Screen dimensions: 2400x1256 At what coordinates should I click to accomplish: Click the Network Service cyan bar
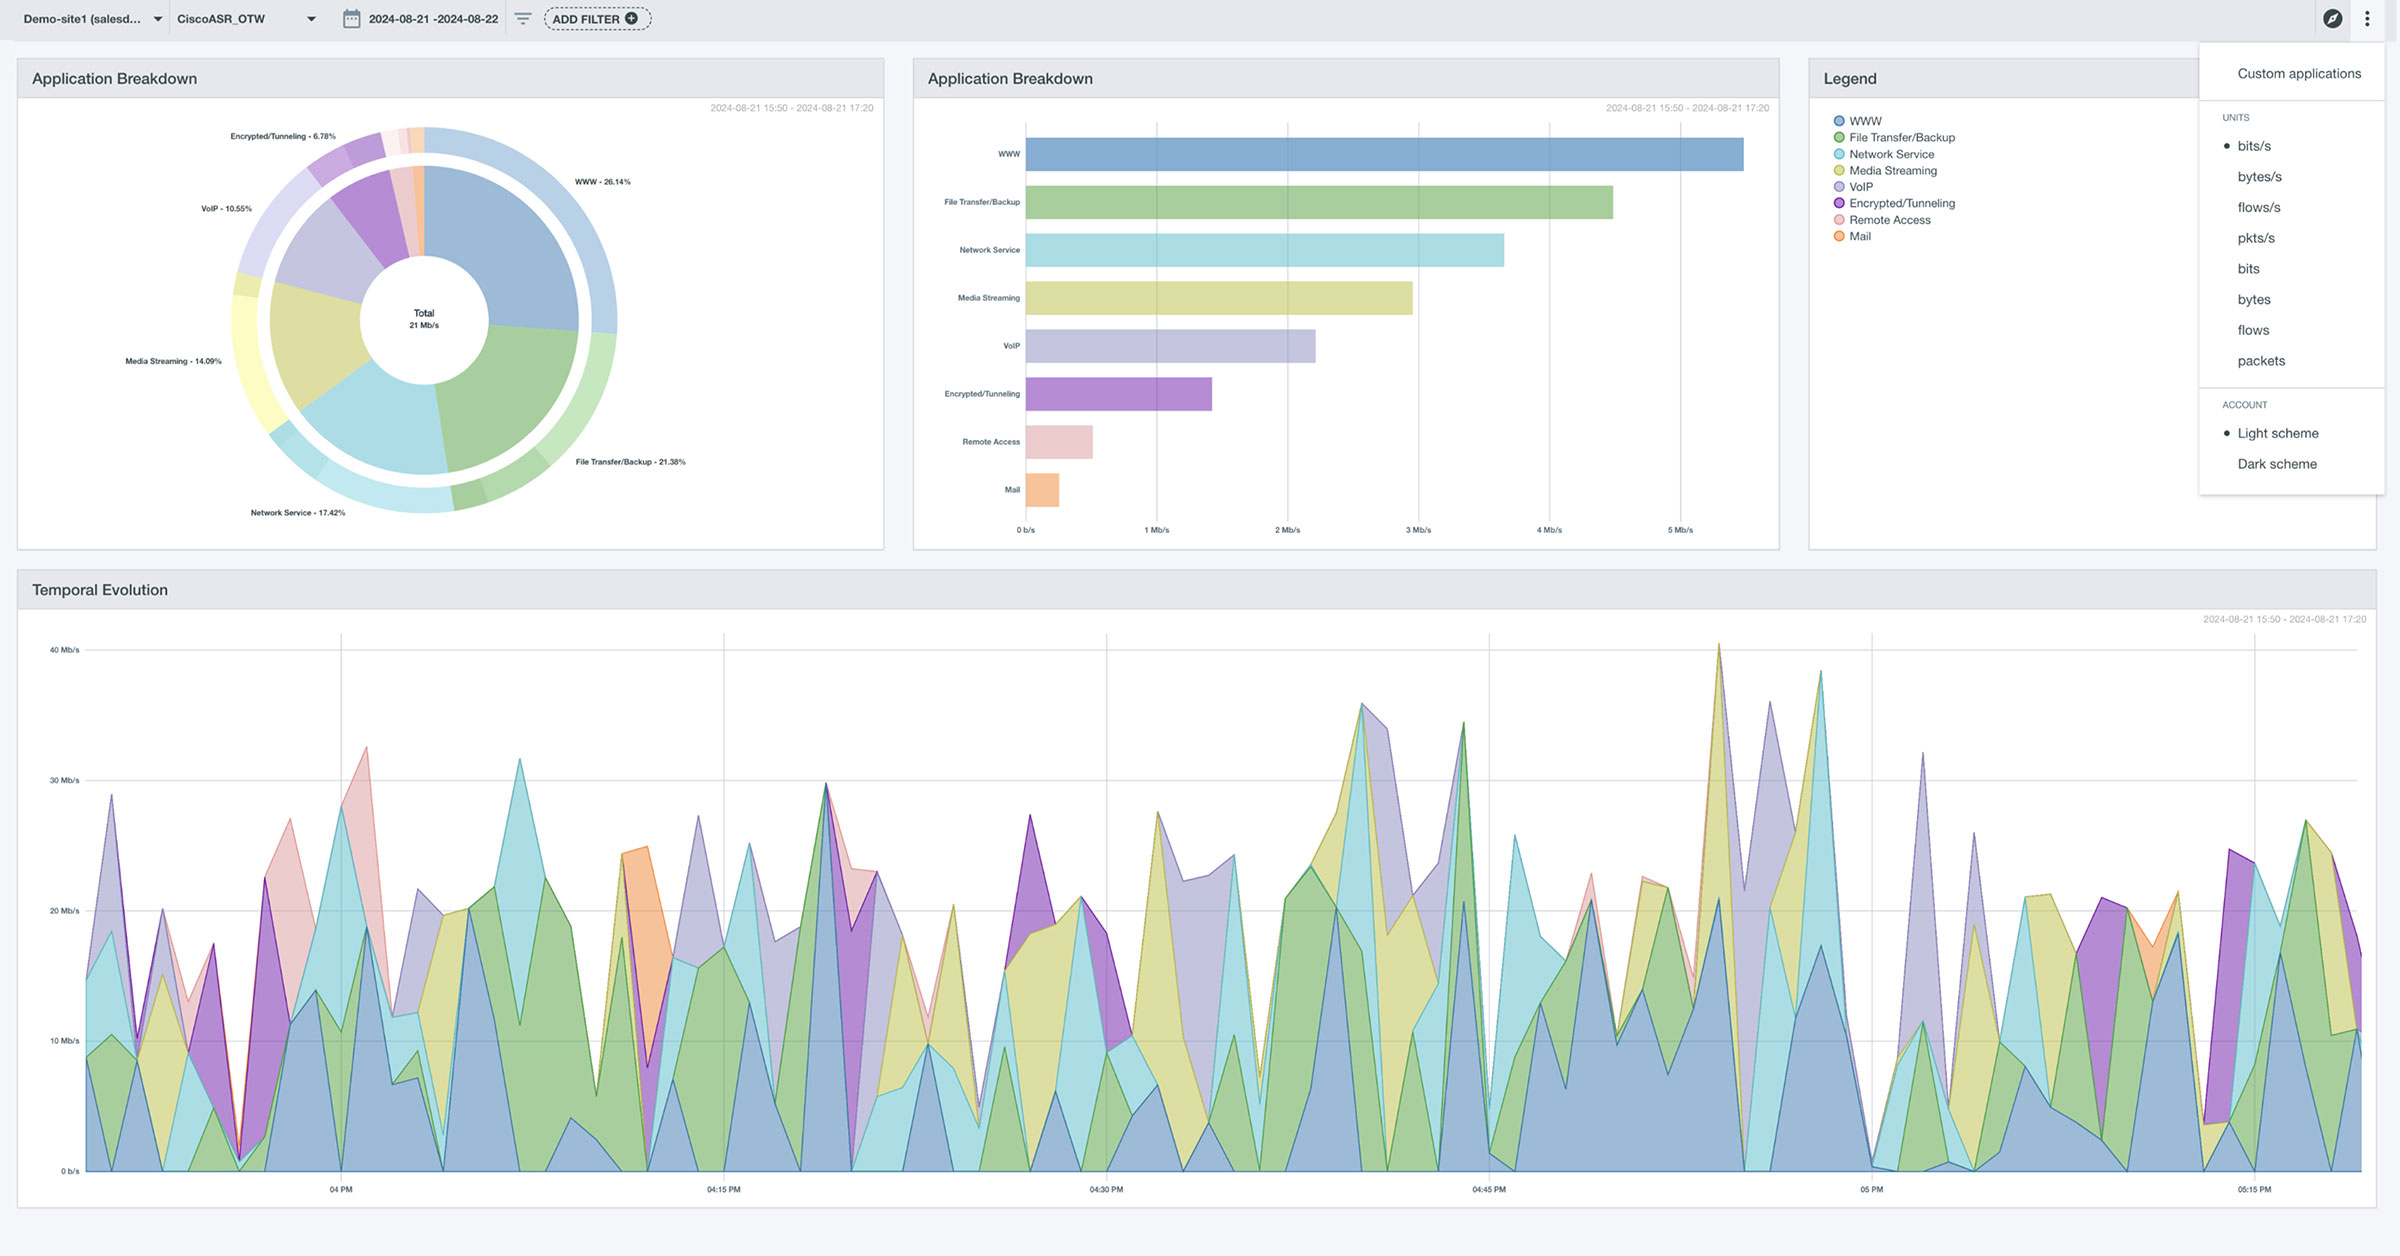1265,250
